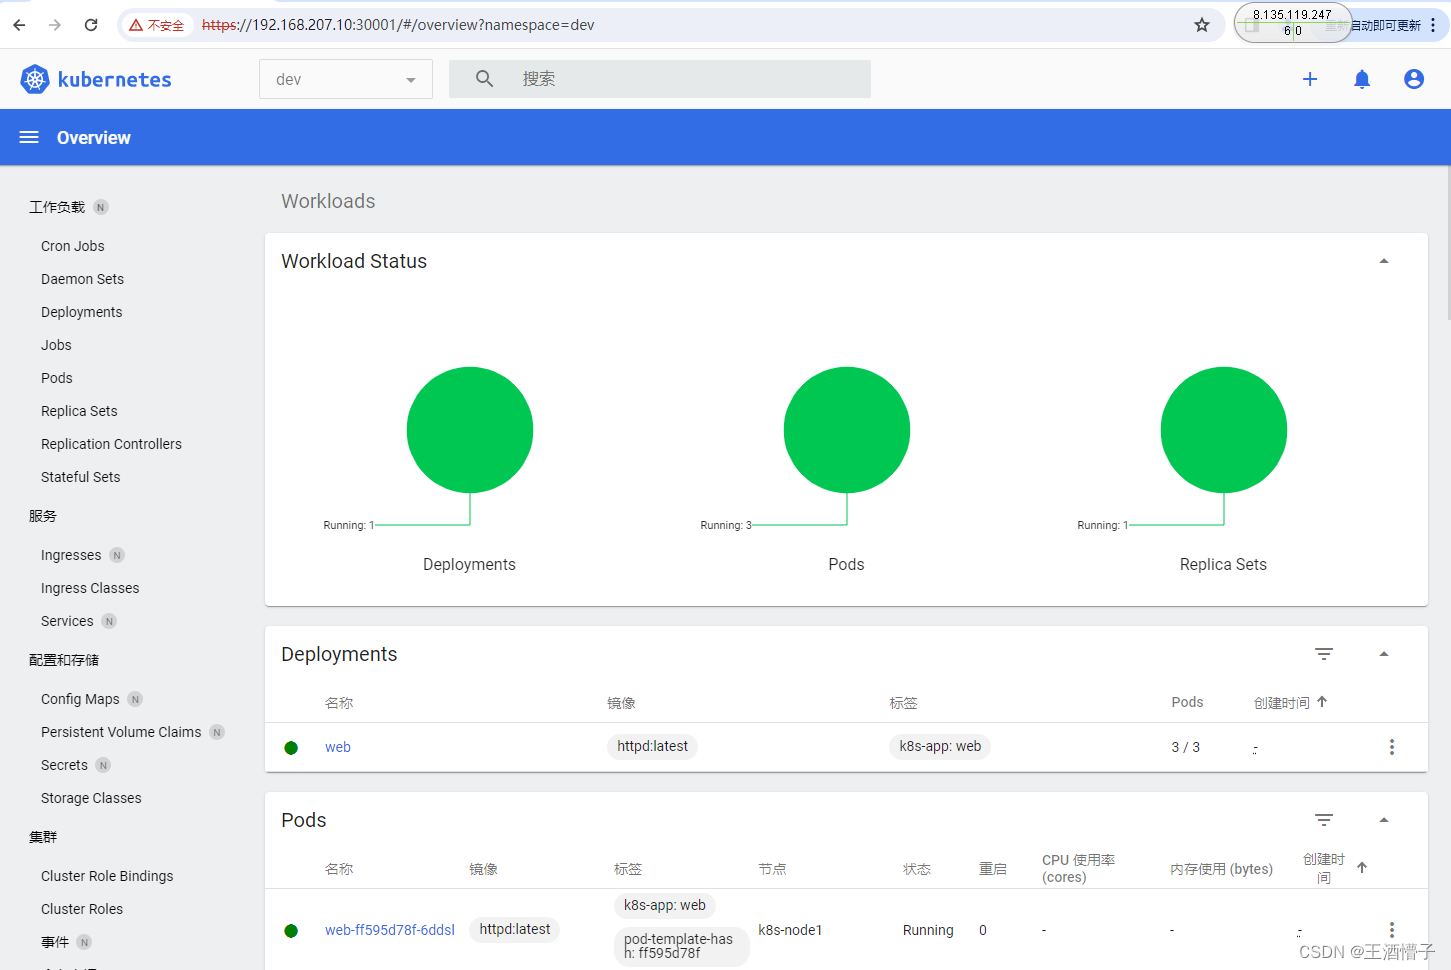The image size is (1451, 970).
Task: Open Persistent Volume Claims in sidebar
Action: point(121,732)
